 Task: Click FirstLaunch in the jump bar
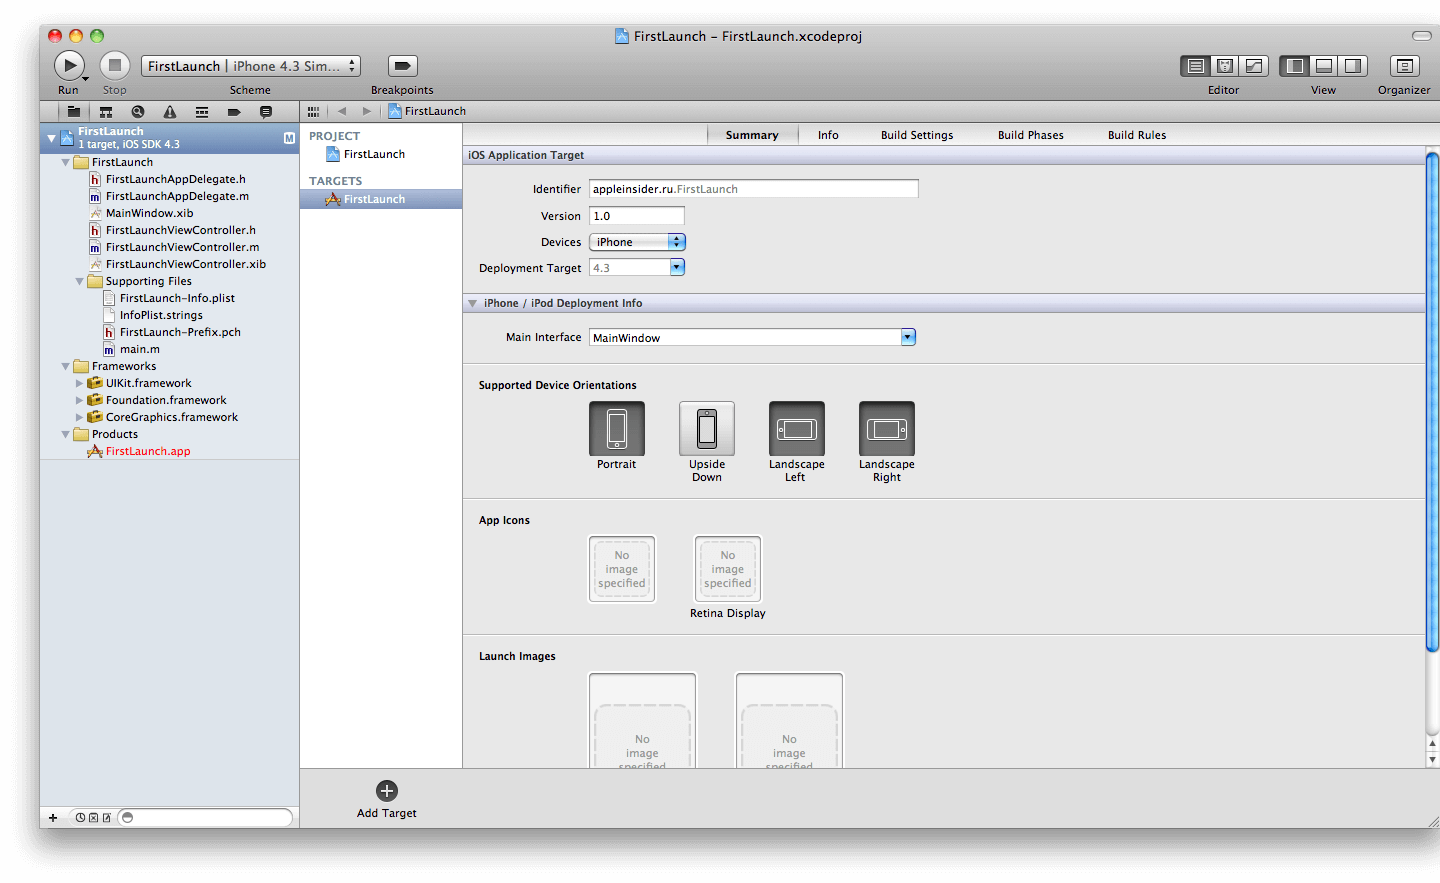click(x=427, y=111)
